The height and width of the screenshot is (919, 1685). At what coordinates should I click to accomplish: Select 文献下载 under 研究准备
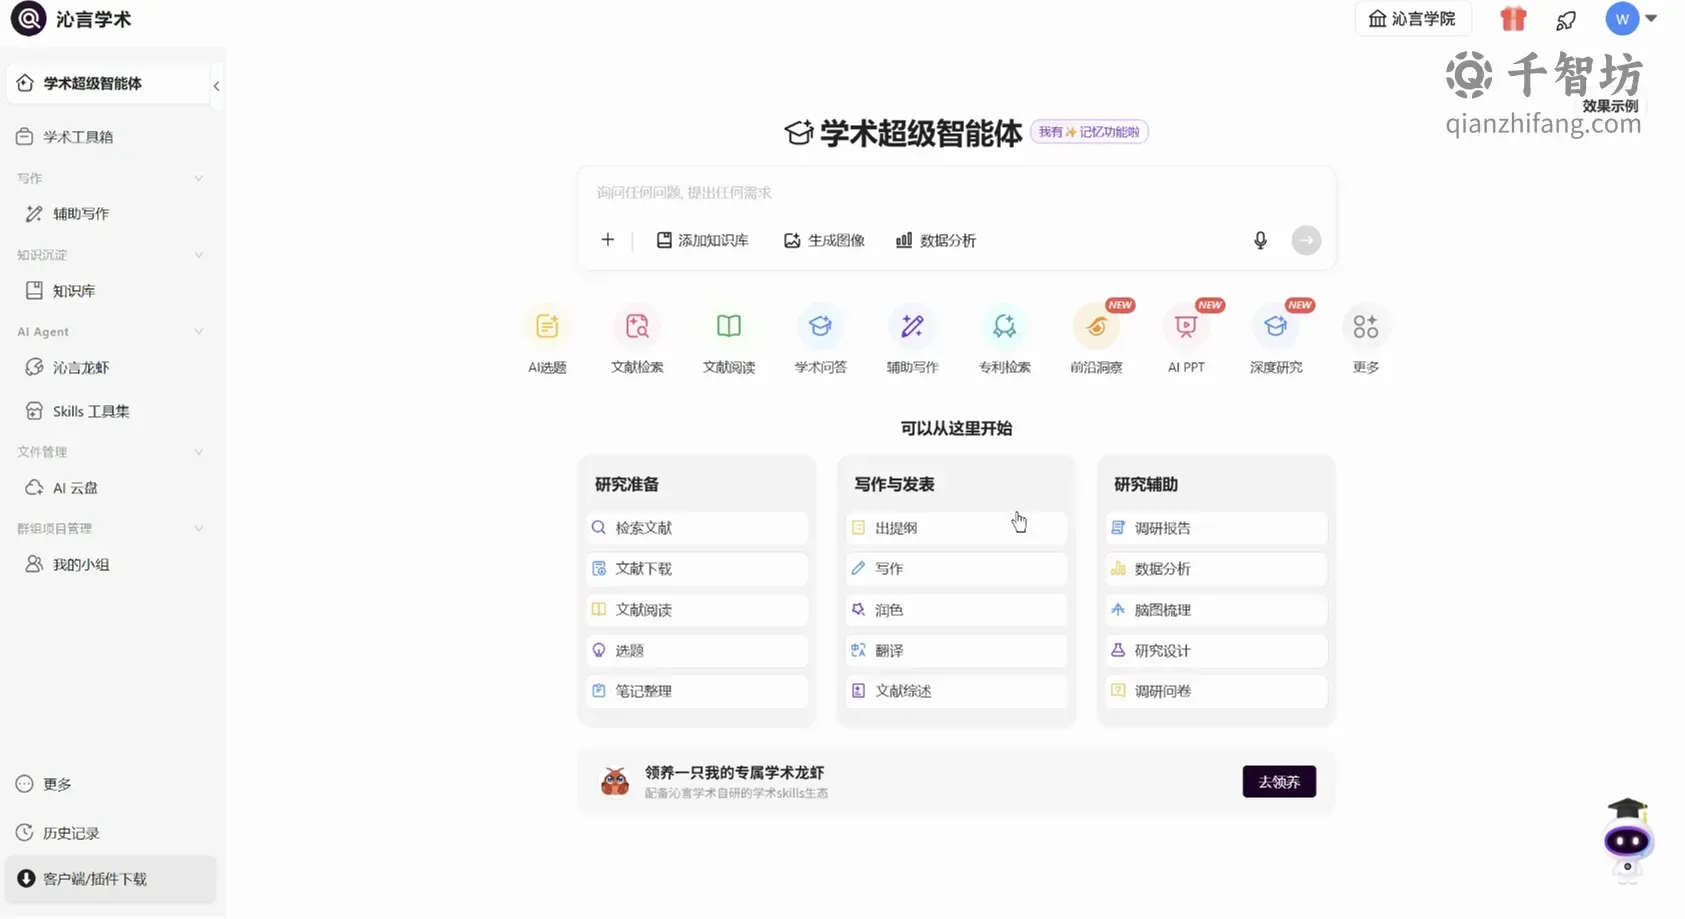(697, 569)
